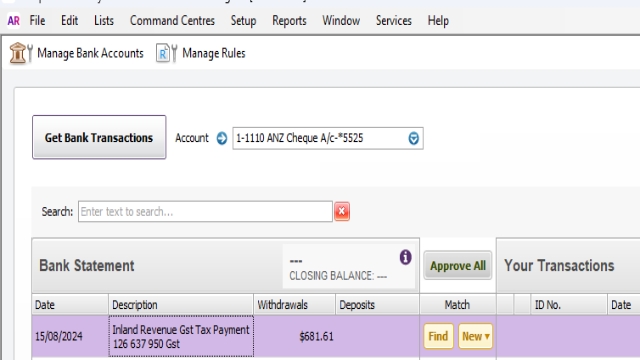Click the Match column header
Viewport: 640px width, 360px height.
(x=458, y=304)
